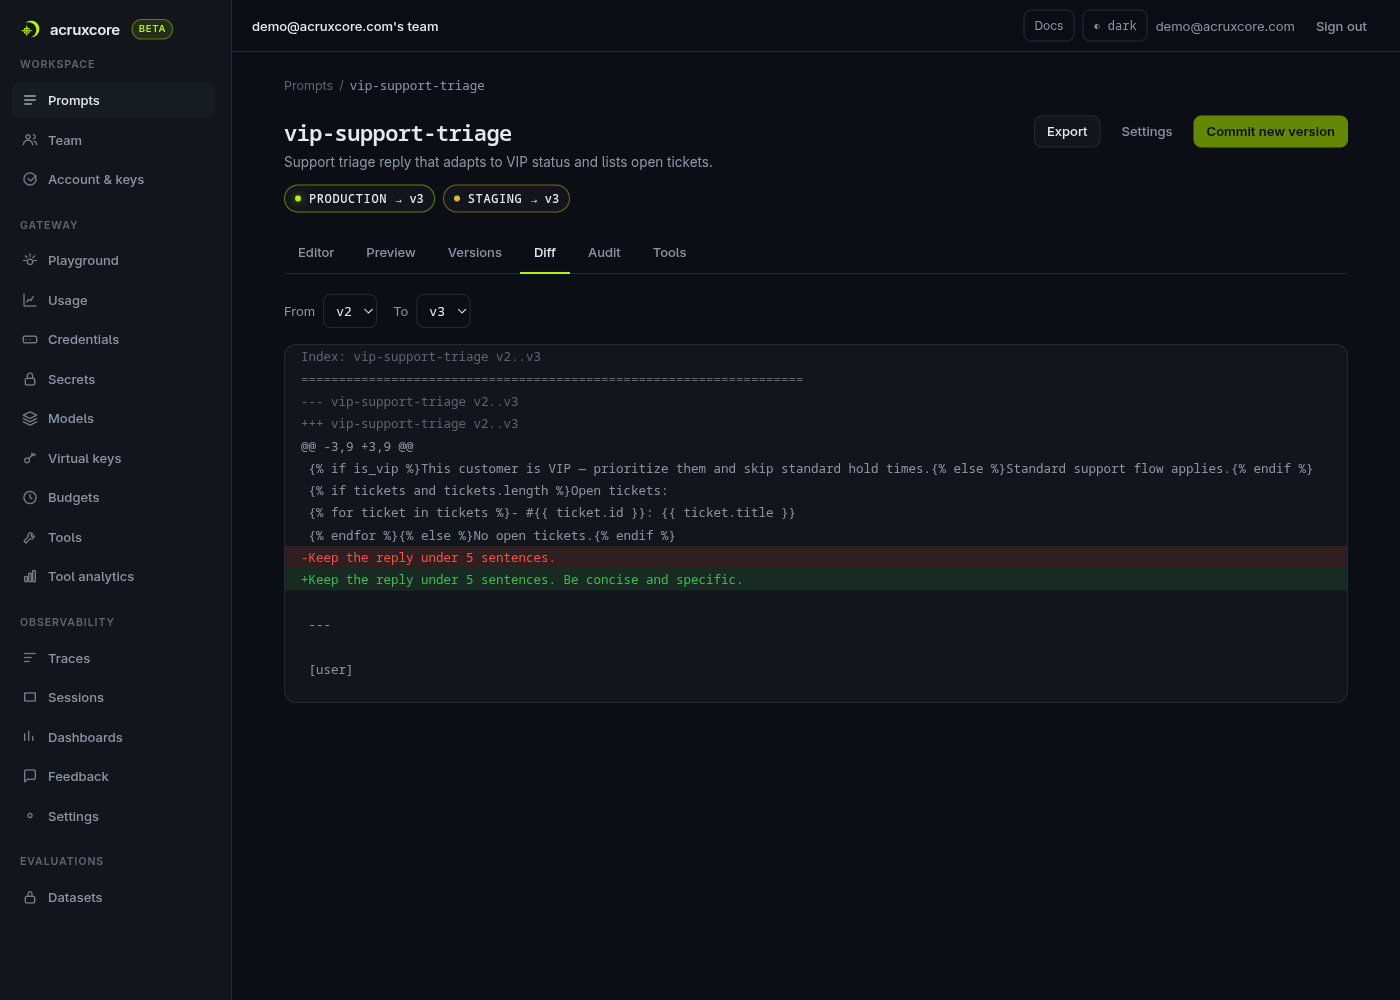The height and width of the screenshot is (1000, 1400).
Task: Open the From version dropdown
Action: pos(350,311)
